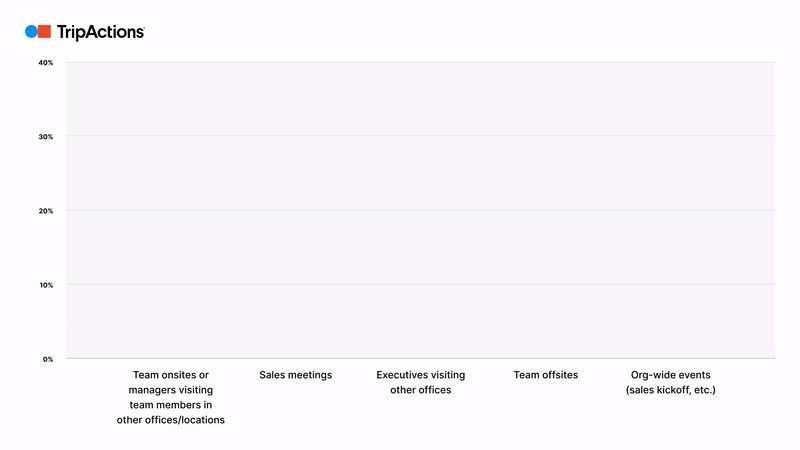
Task: Click the Executives visiting other offices label
Action: [x=421, y=383]
